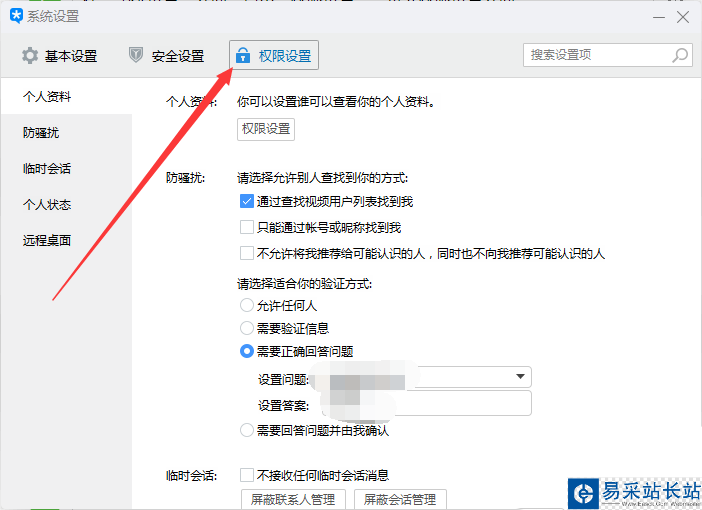Select the 需要正确回答问题 radio option
702x510 pixels.
tap(247, 351)
